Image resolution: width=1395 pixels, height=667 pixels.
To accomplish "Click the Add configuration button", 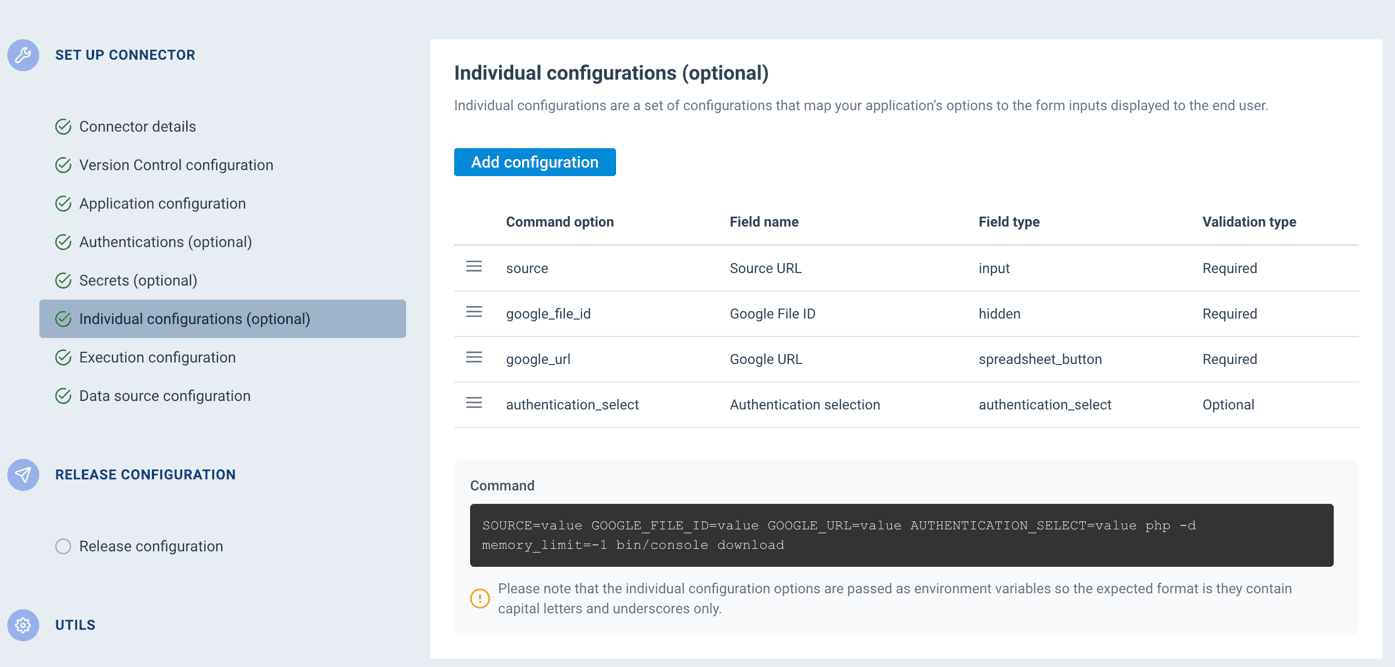I will (534, 161).
